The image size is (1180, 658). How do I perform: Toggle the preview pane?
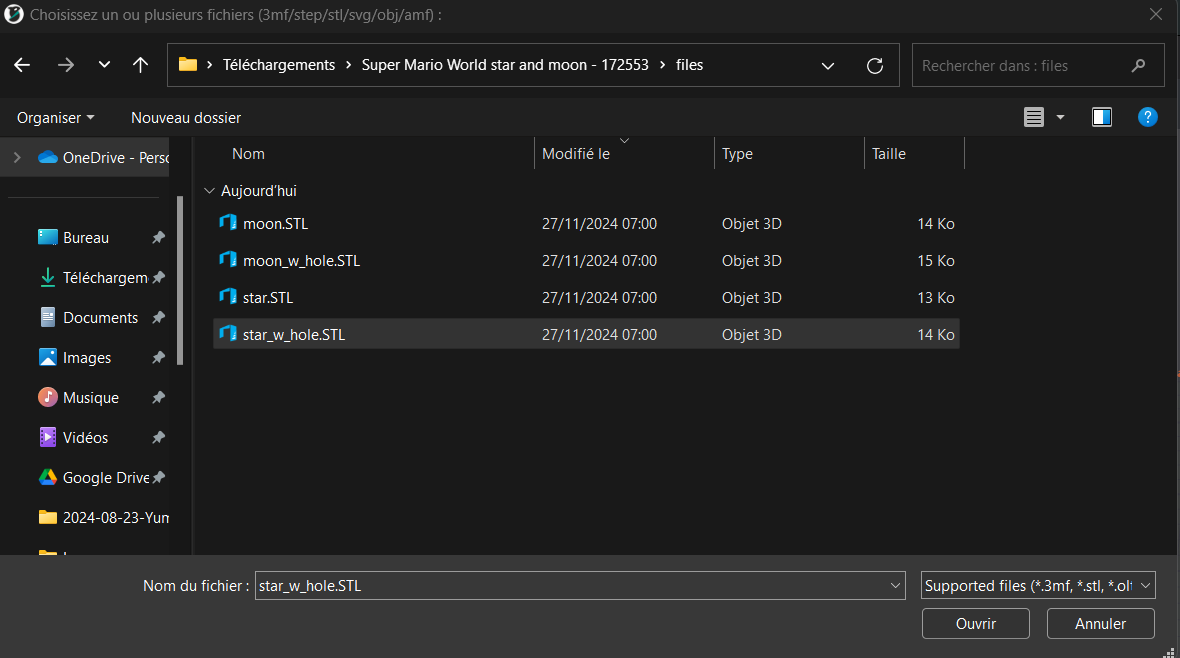[1102, 117]
